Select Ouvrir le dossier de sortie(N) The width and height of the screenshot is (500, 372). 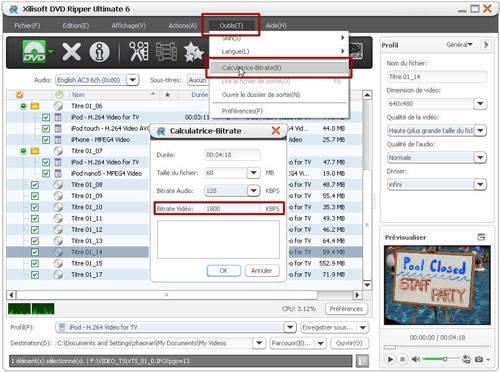[x=279, y=95]
